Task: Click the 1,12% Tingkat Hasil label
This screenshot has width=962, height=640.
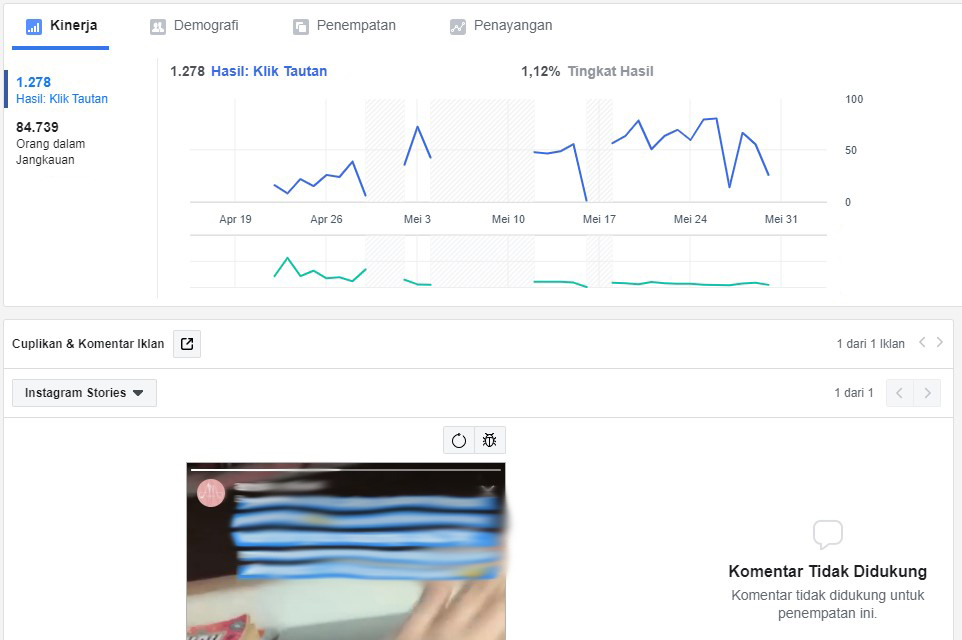Action: point(587,71)
